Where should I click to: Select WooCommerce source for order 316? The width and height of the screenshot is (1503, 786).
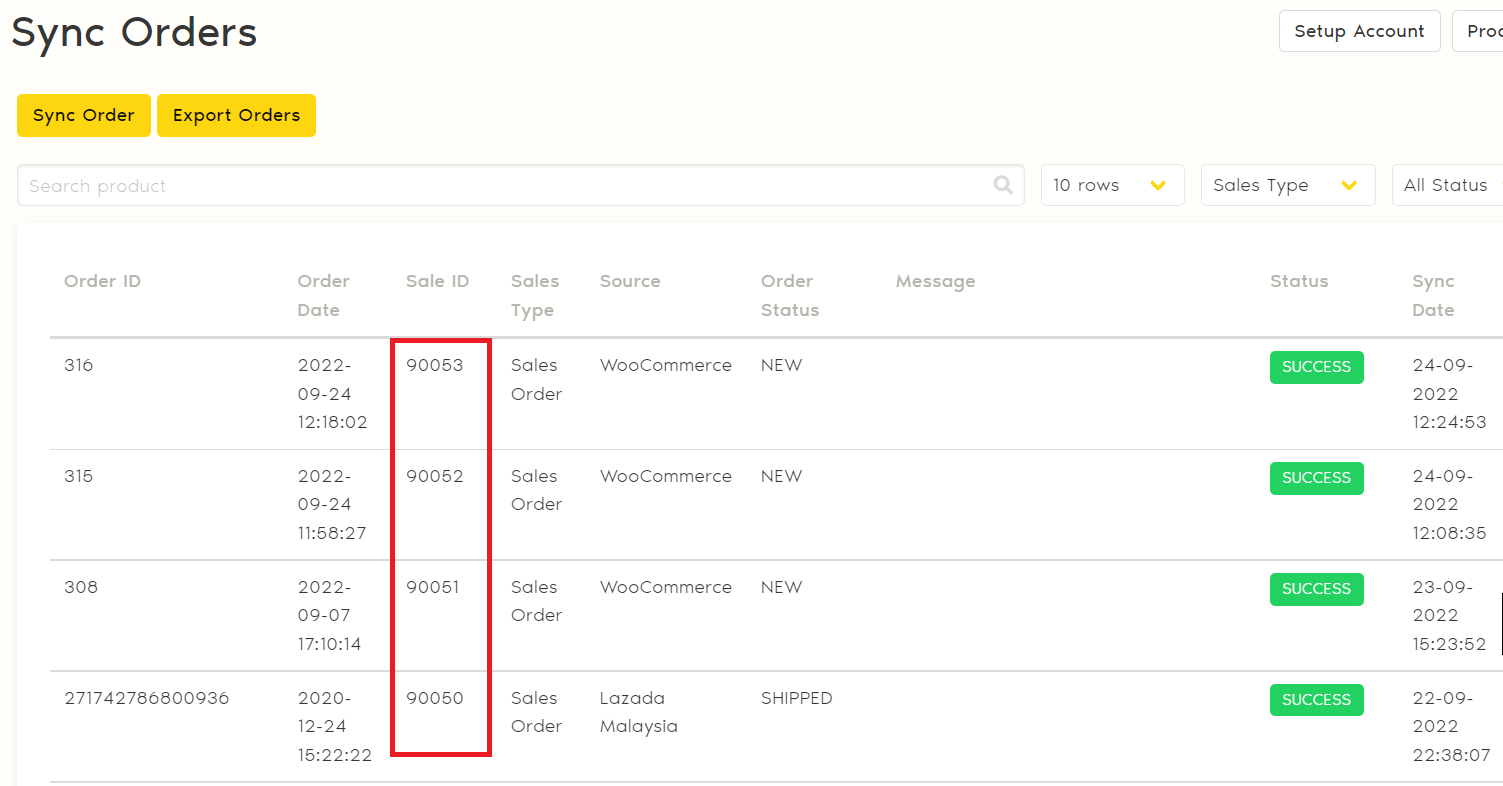(x=666, y=365)
